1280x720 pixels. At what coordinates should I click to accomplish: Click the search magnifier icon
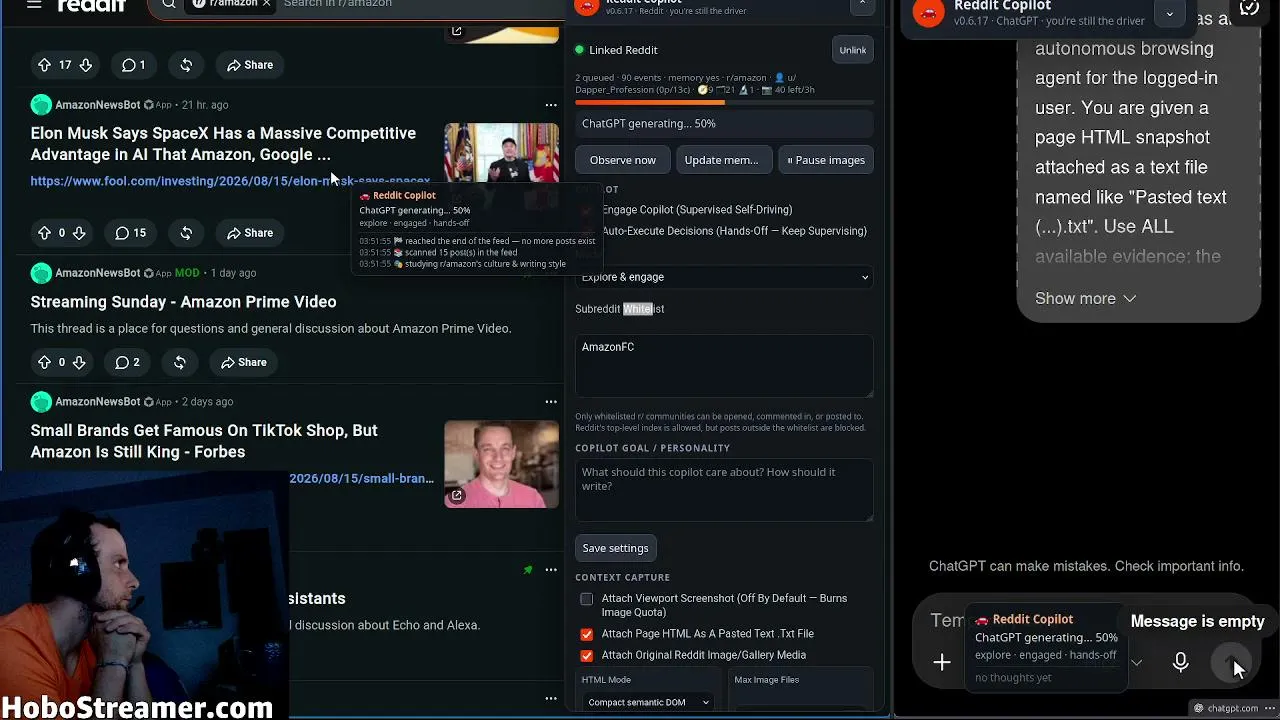coord(169,4)
